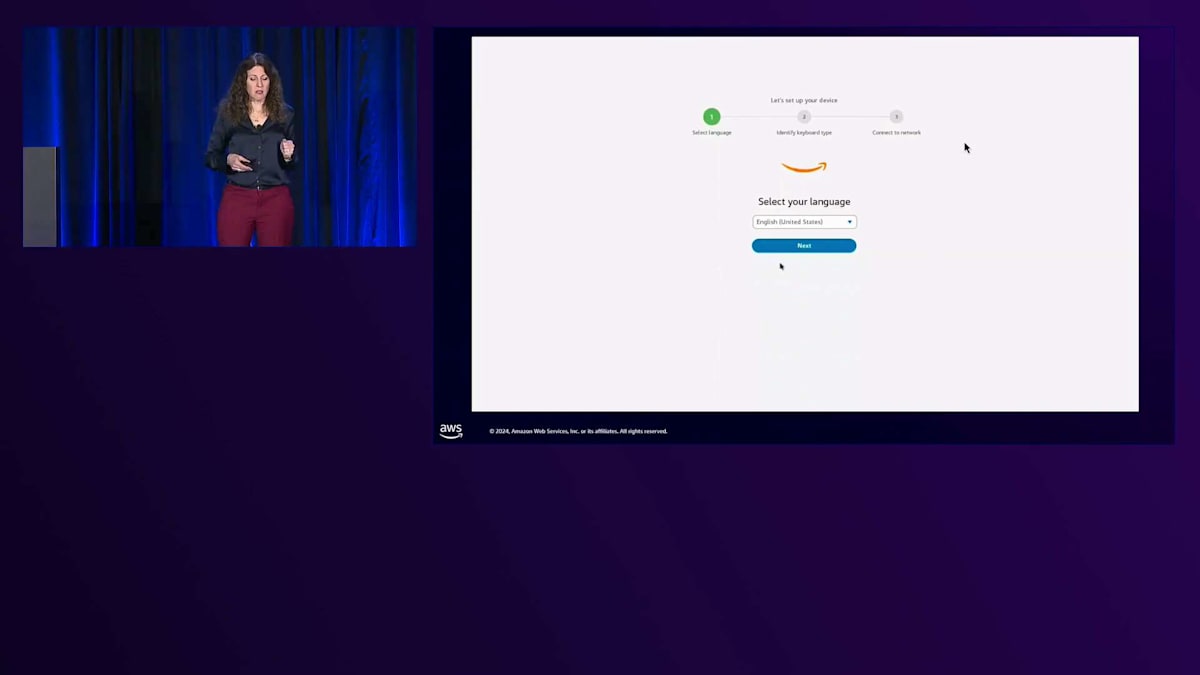Viewport: 1200px width, 675px height.
Task: Select step 3 Connect to network circle
Action: [x=896, y=117]
